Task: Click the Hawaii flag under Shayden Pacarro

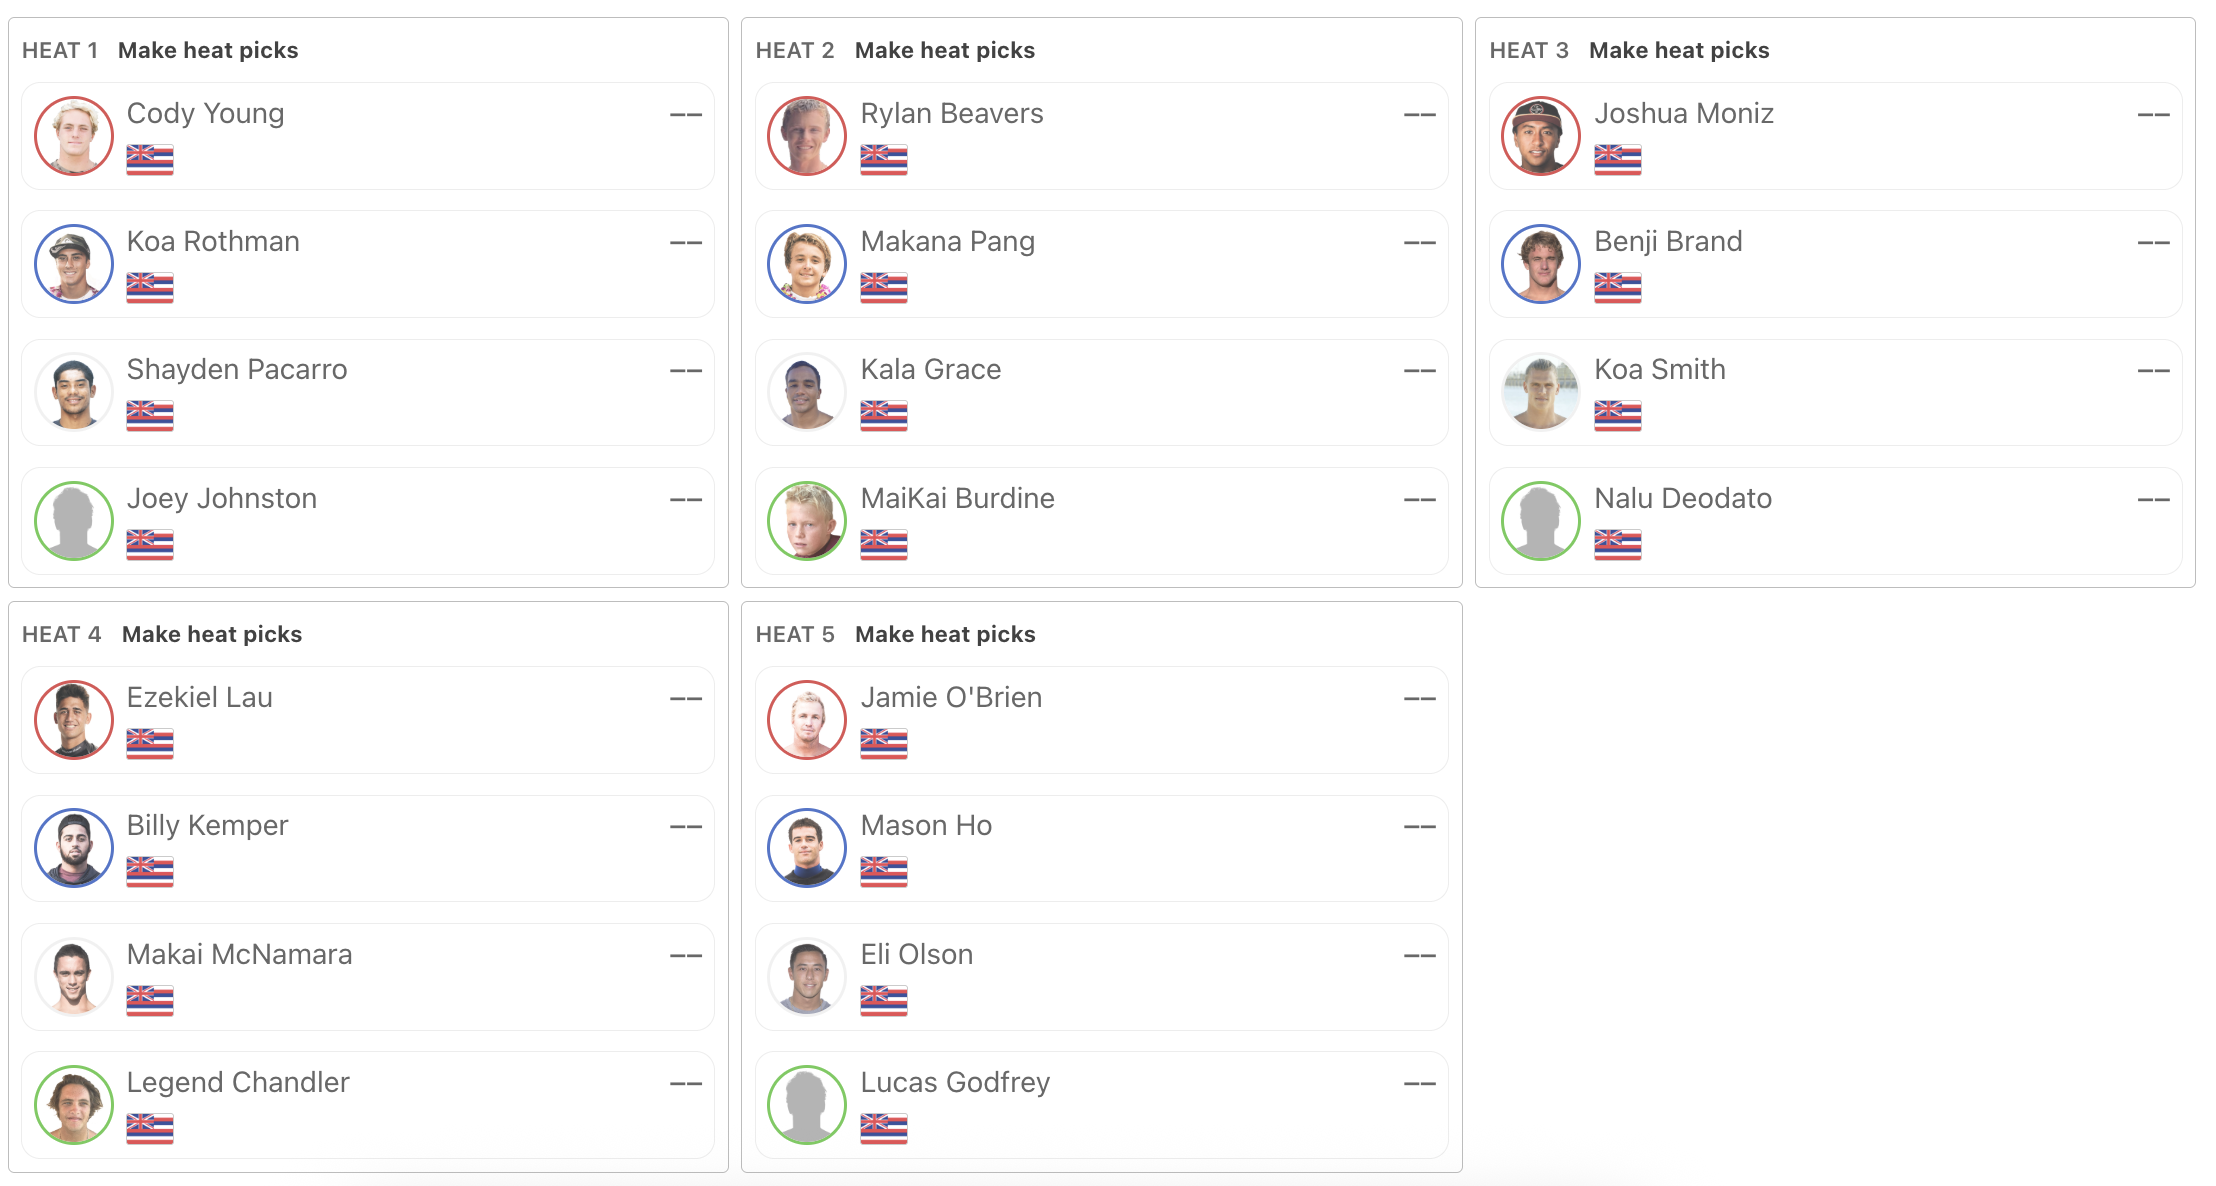Action: pyautogui.click(x=150, y=415)
